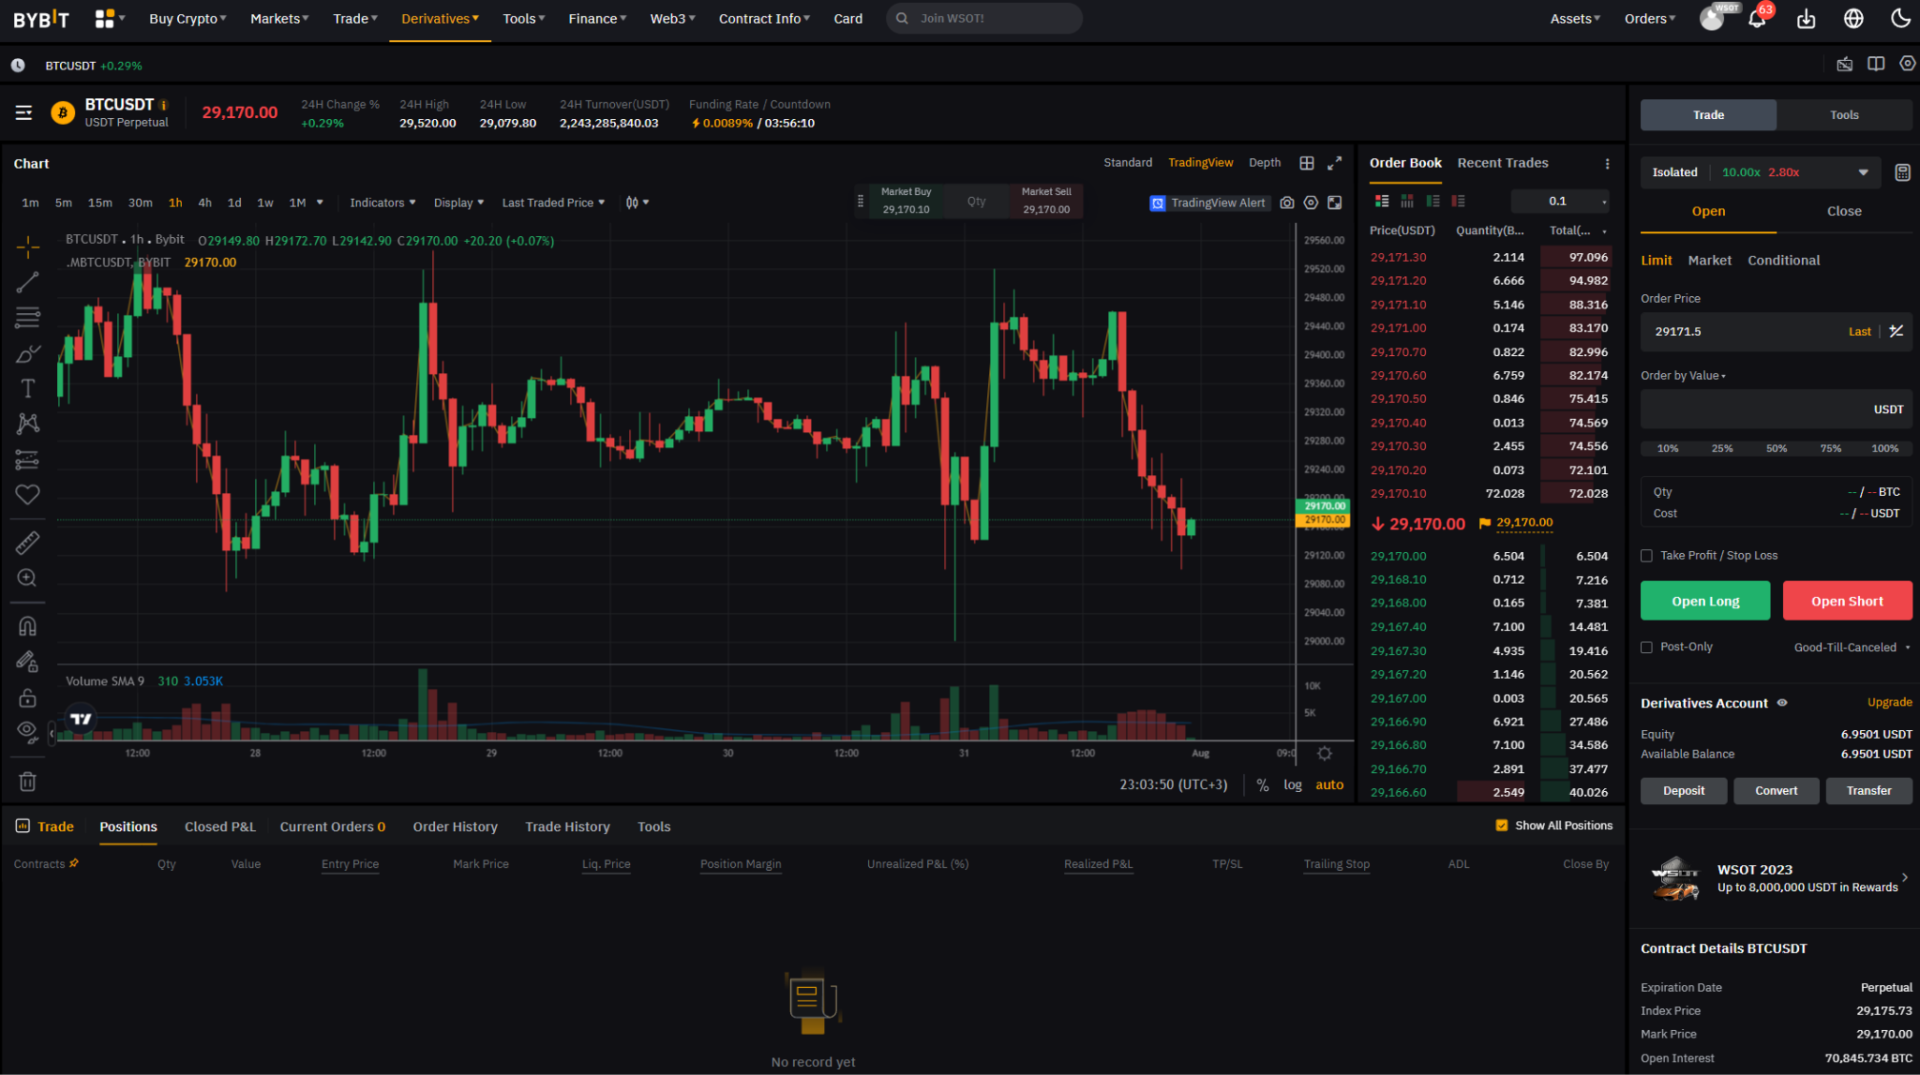The height and width of the screenshot is (1075, 1920).
Task: Enable Take Profit / Stop Loss checkbox
Action: (x=1647, y=556)
